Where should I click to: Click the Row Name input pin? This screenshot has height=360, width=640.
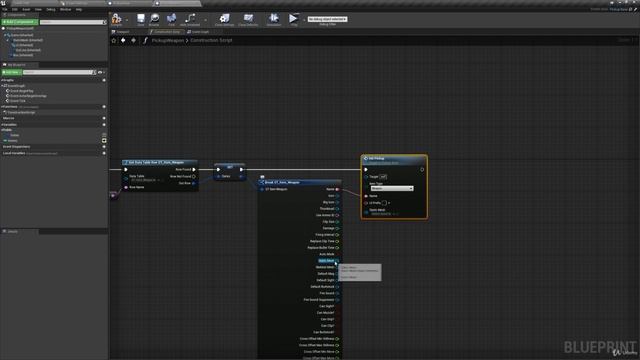click(x=126, y=187)
